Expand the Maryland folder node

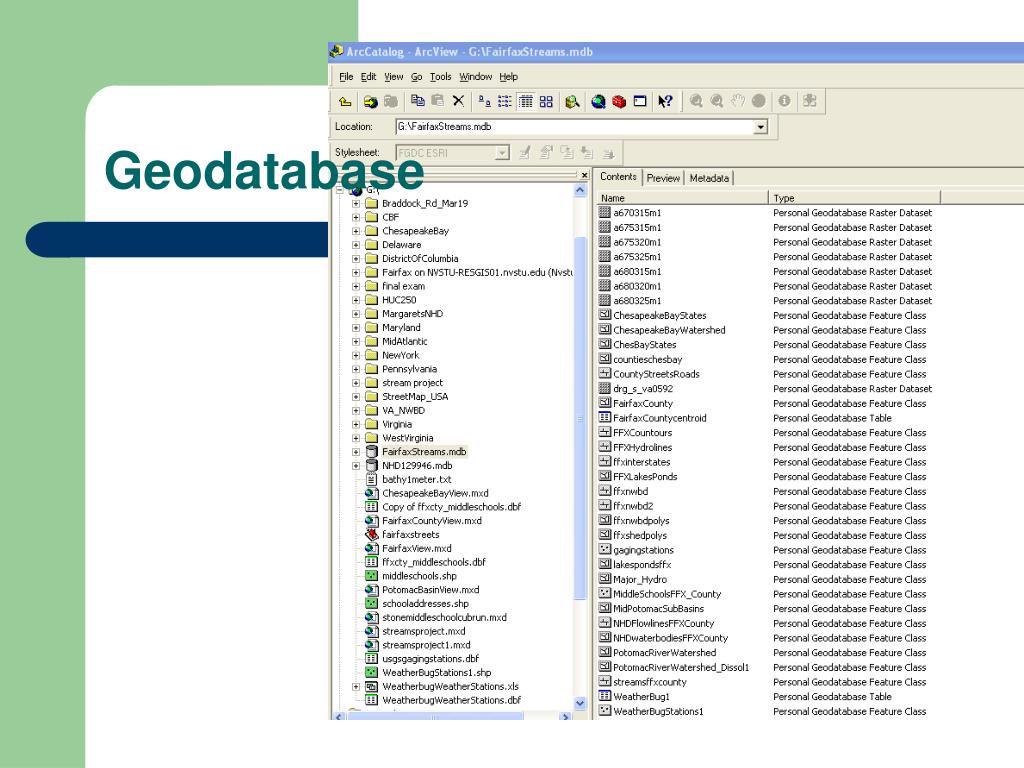coord(356,328)
